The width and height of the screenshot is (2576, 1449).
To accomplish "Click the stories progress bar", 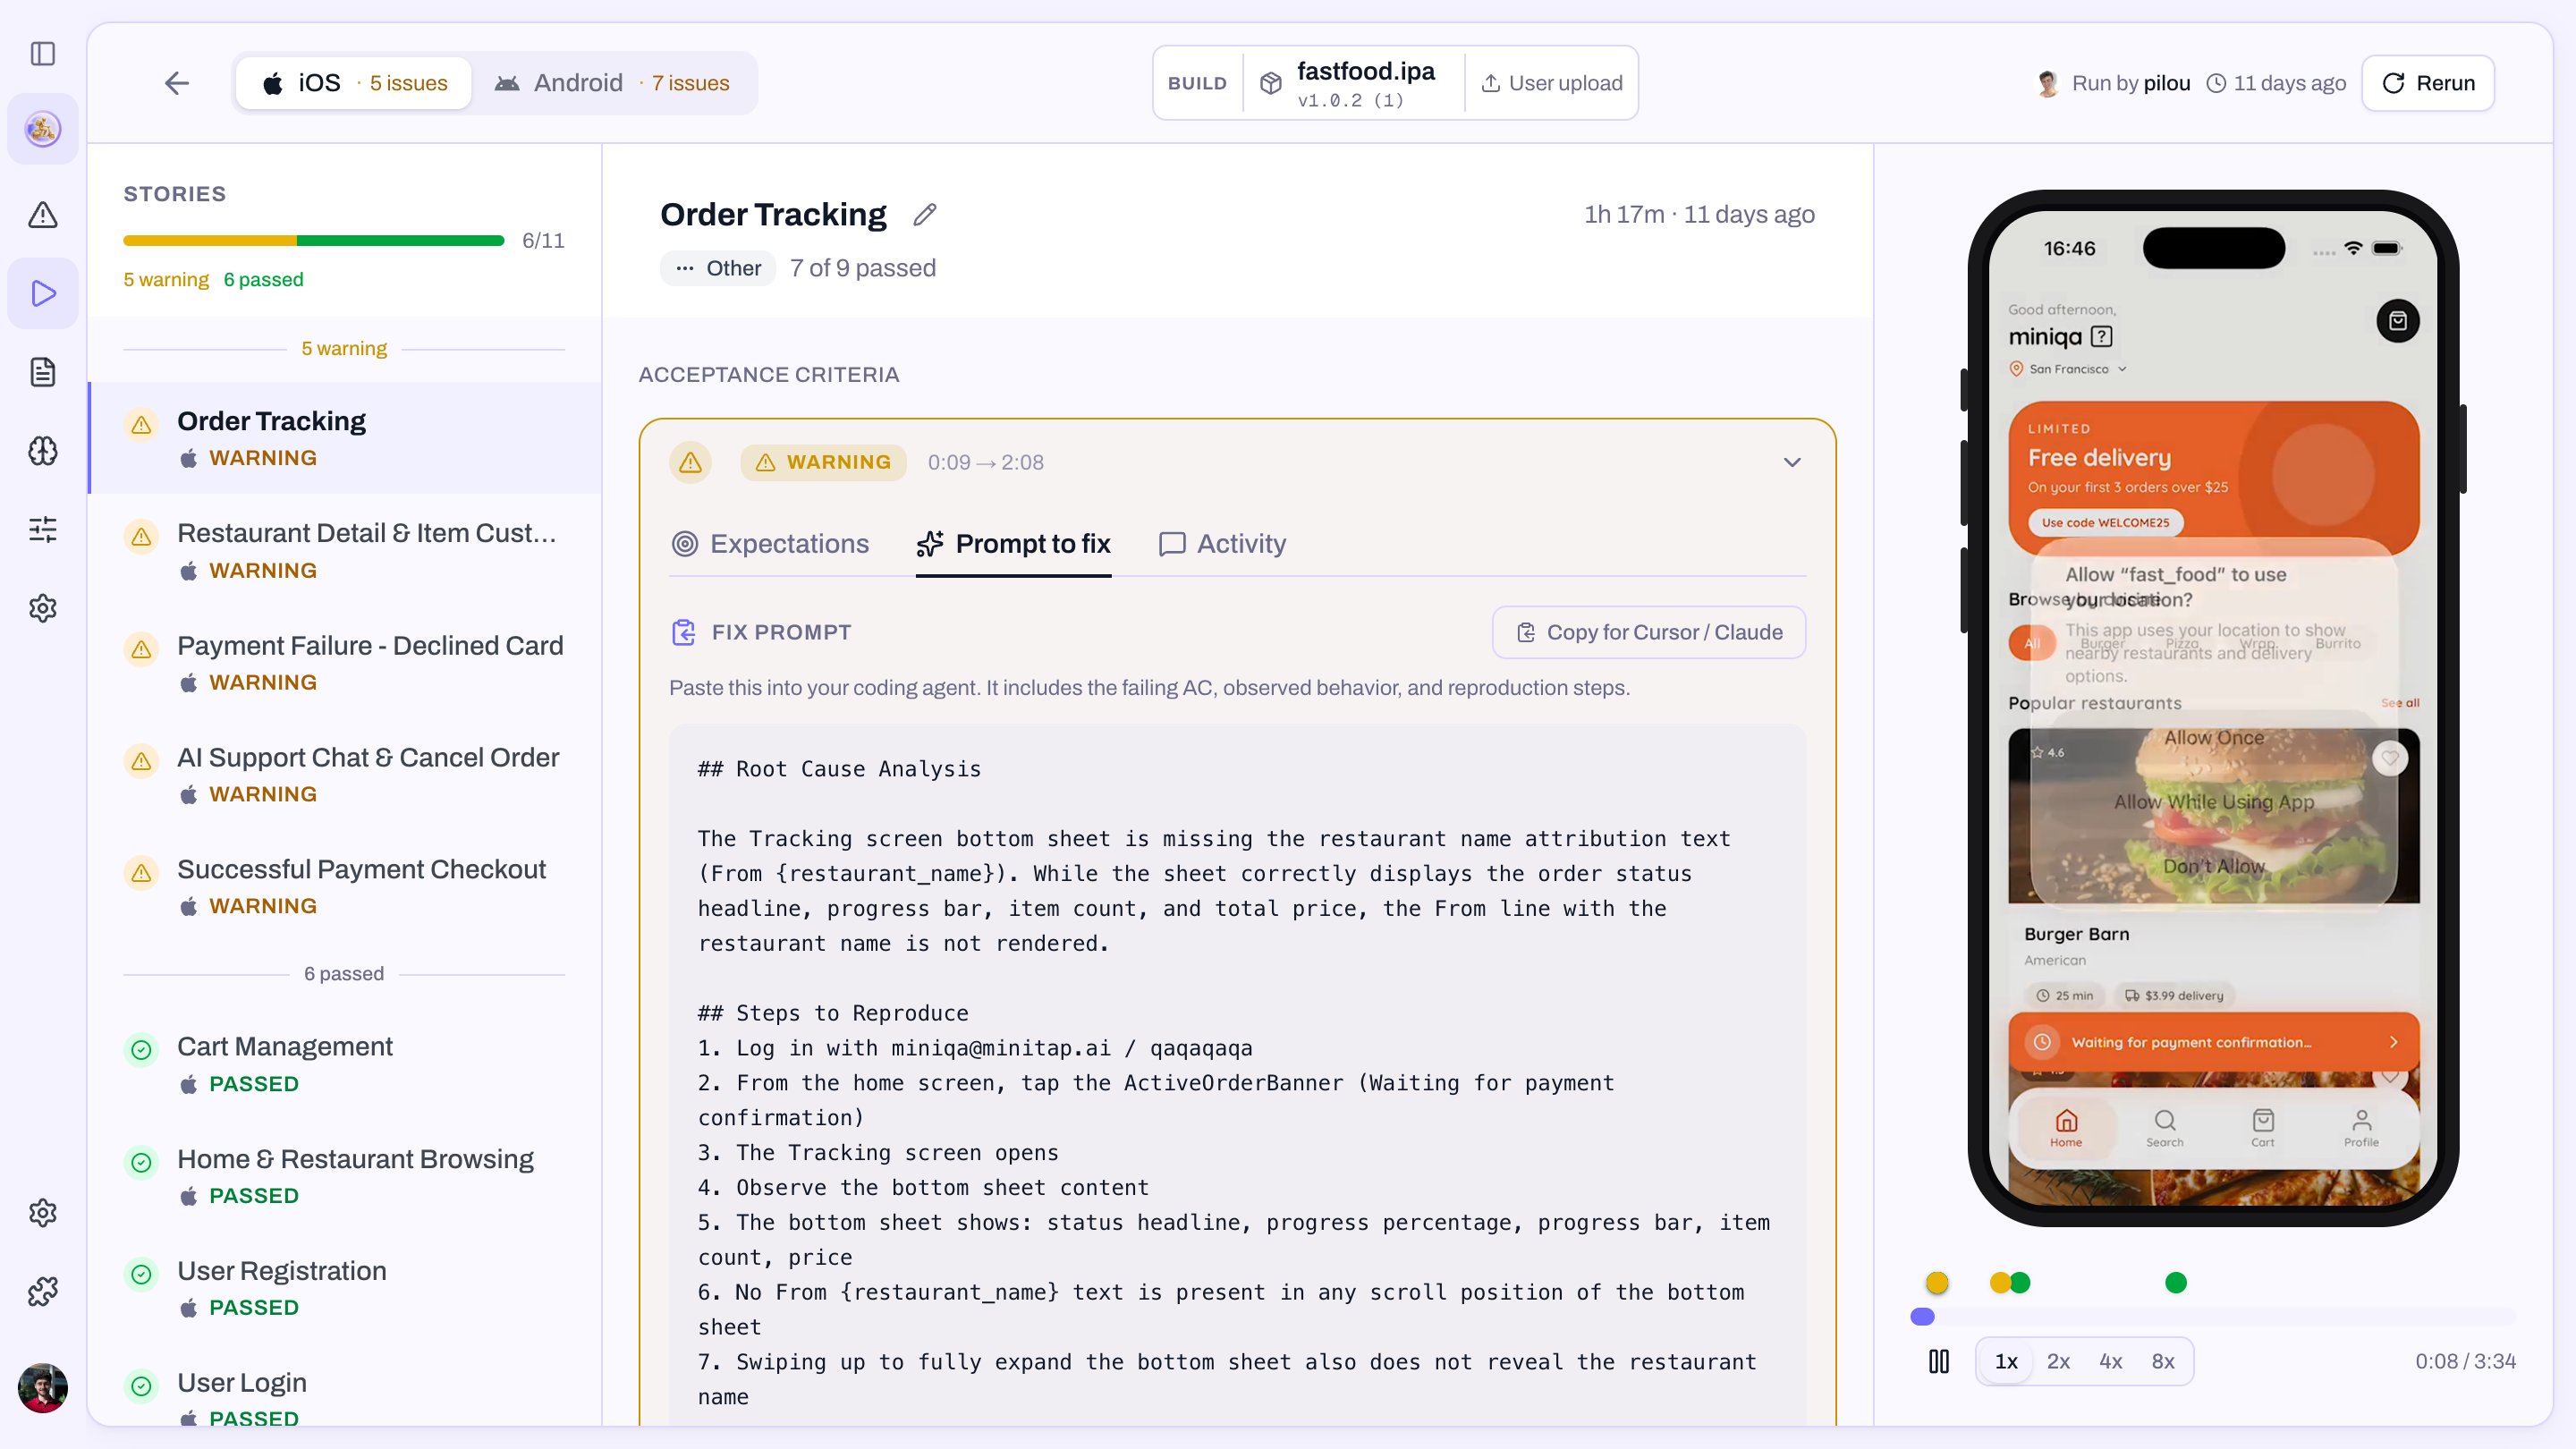I will [313, 240].
